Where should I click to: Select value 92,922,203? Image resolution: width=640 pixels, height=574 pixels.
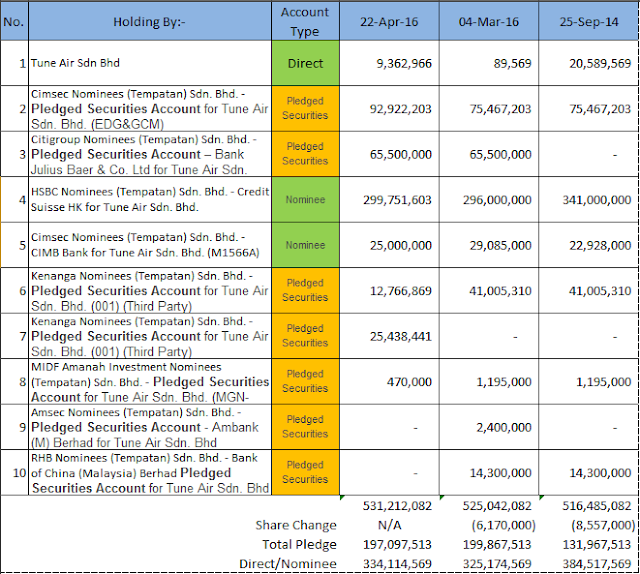coord(400,109)
